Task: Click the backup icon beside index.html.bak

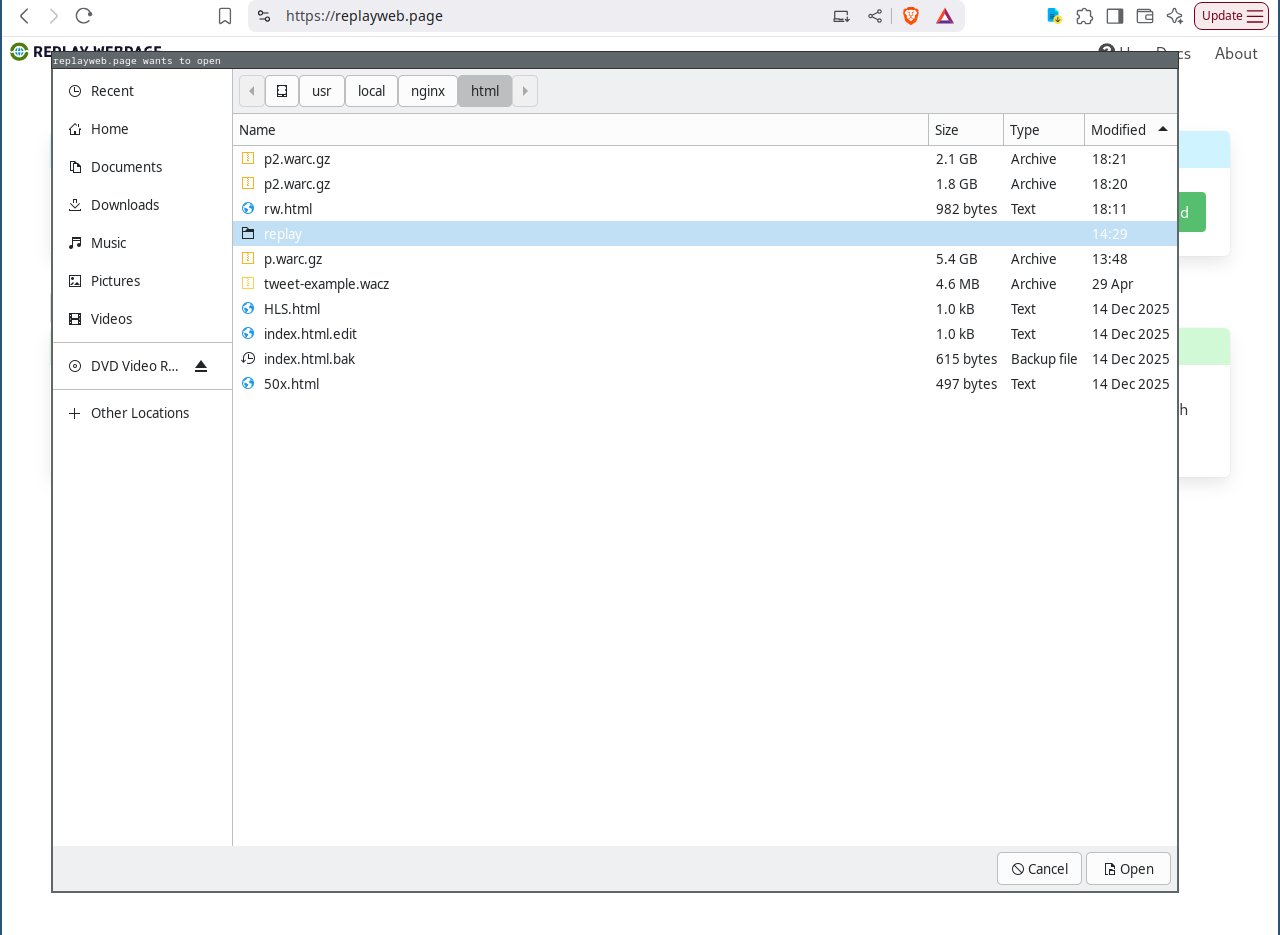Action: coord(248,358)
